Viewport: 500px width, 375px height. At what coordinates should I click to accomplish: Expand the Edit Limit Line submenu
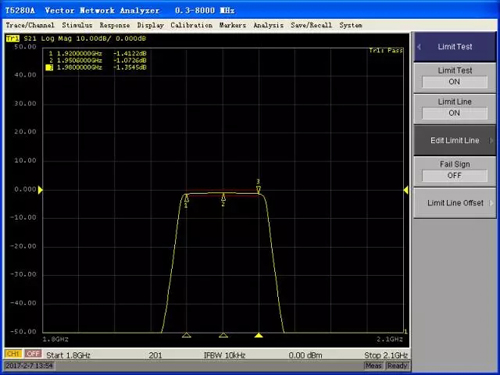455,140
